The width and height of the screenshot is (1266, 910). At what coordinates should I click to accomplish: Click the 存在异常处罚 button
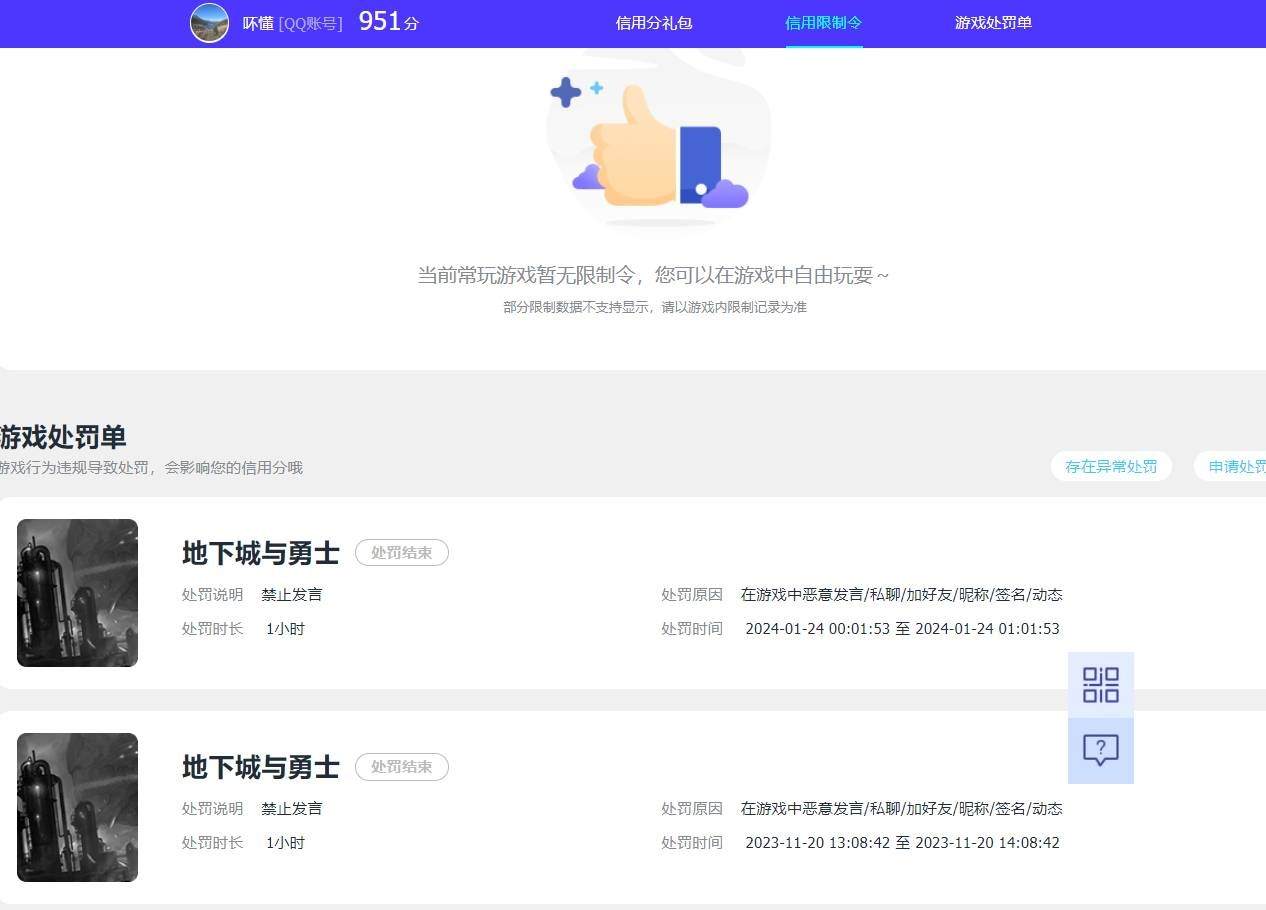1111,466
